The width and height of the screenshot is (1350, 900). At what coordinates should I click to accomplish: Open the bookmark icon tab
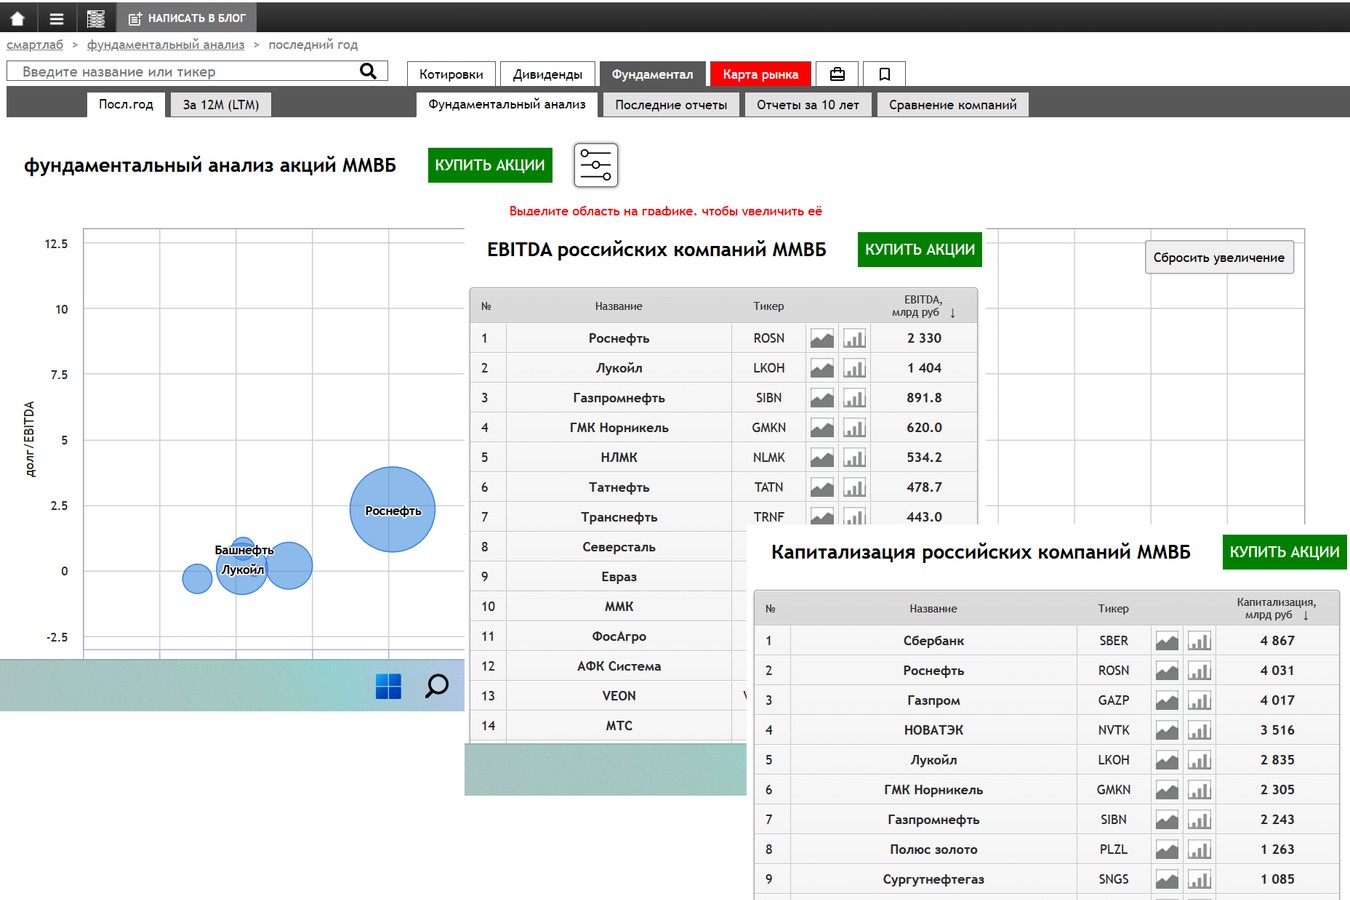coord(884,74)
